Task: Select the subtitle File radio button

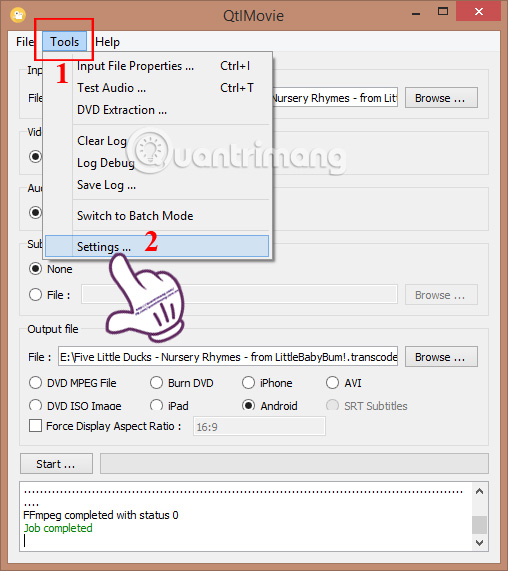Action: [x=35, y=295]
